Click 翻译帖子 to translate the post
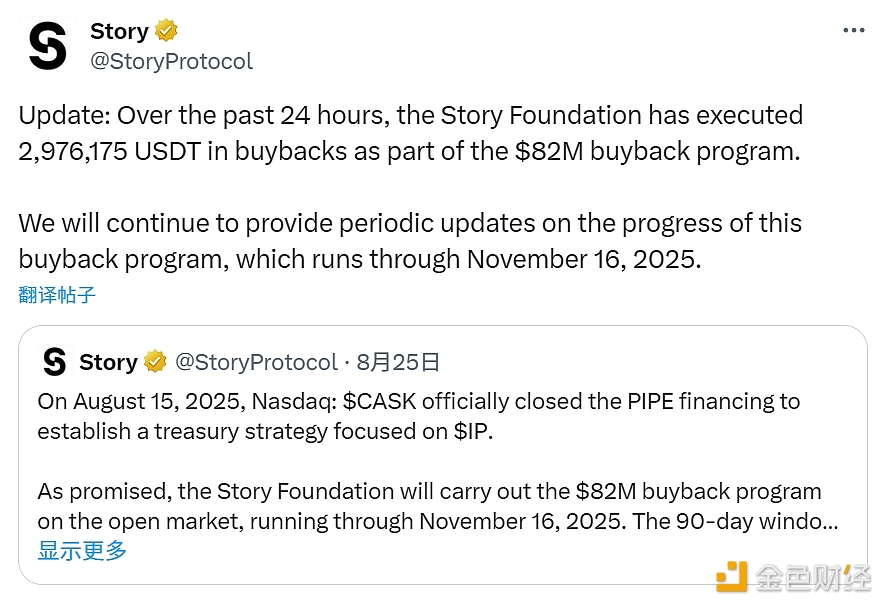This screenshot has width=883, height=604. (57, 295)
